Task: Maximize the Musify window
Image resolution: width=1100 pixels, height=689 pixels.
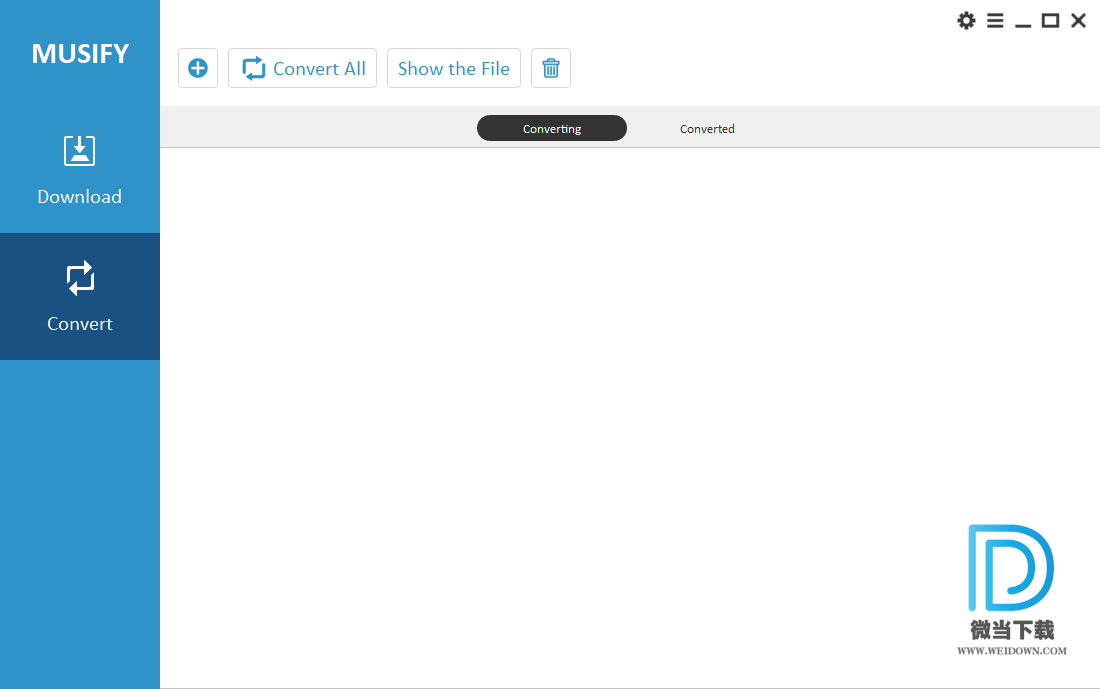Action: tap(1050, 20)
